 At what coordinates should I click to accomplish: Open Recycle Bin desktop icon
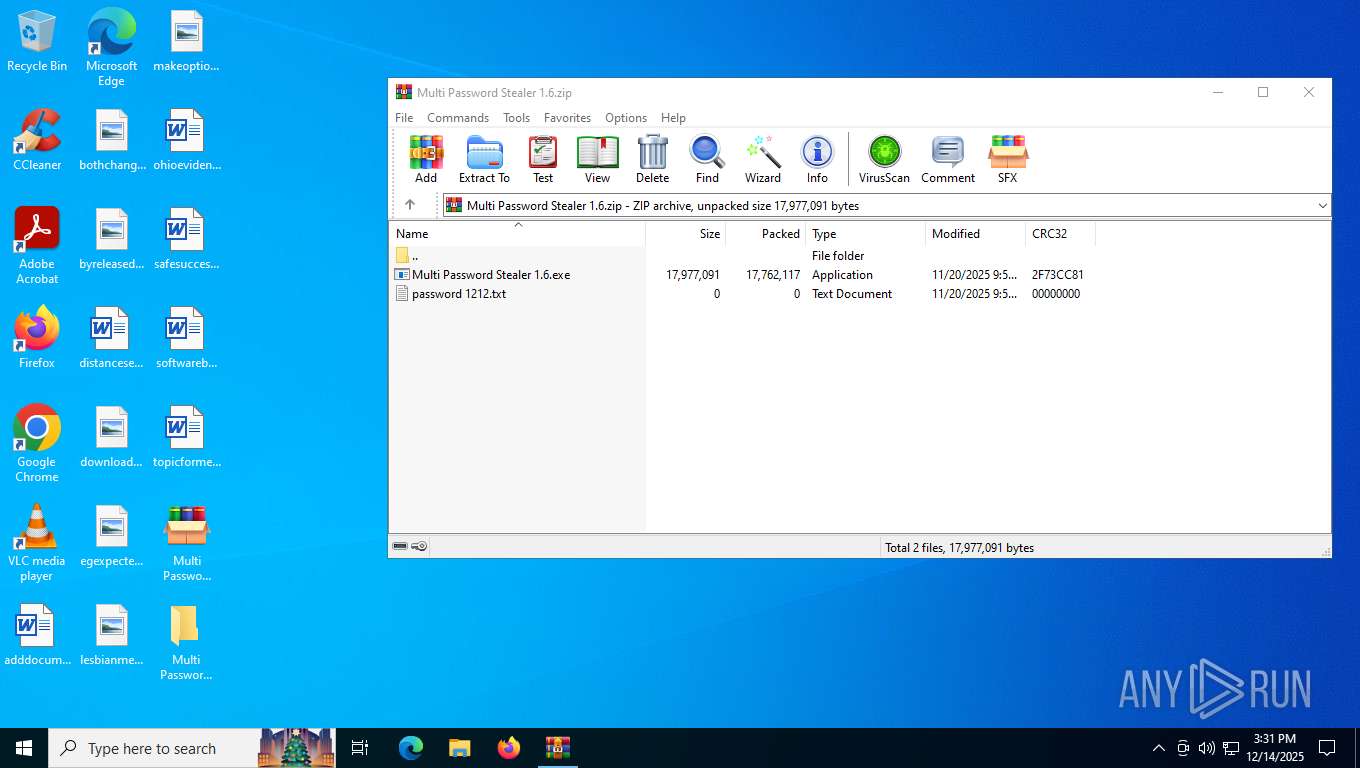(37, 42)
